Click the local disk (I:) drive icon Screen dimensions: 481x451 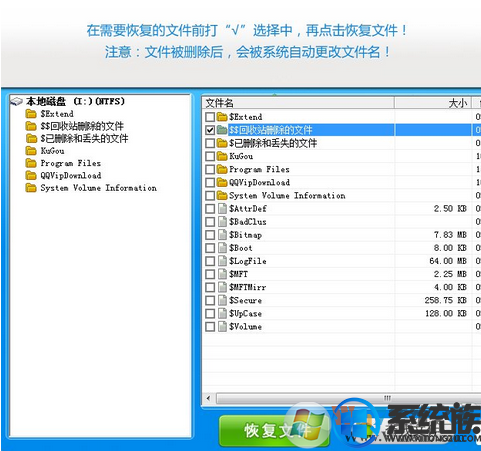click(x=16, y=101)
